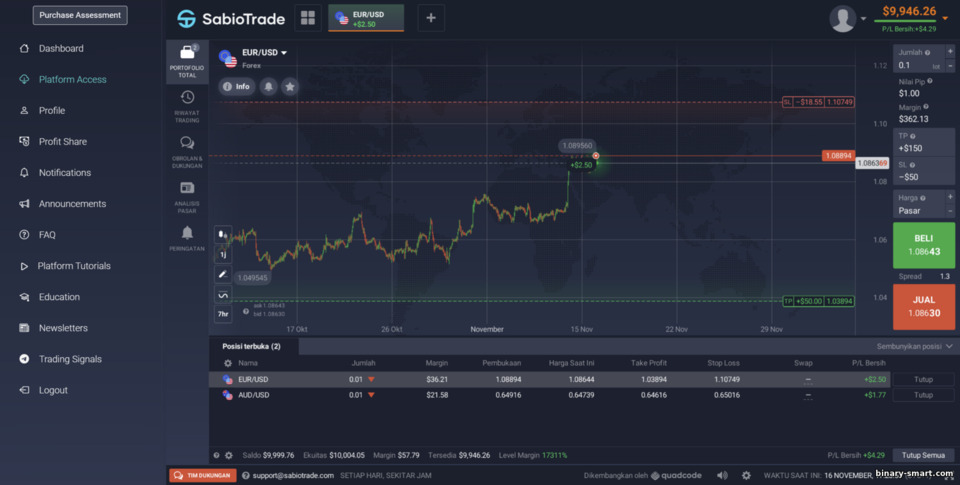Click Nilai Pip help icon
Viewport: 960px width, 485px height.
[x=930, y=81]
